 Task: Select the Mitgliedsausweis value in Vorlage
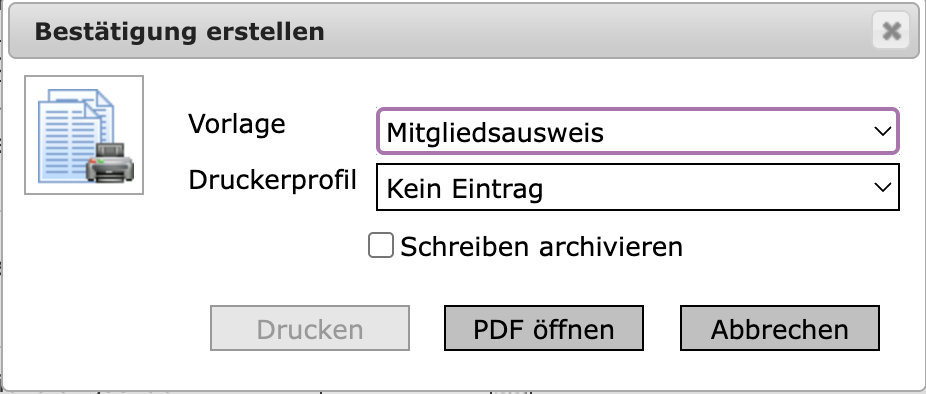click(x=495, y=133)
